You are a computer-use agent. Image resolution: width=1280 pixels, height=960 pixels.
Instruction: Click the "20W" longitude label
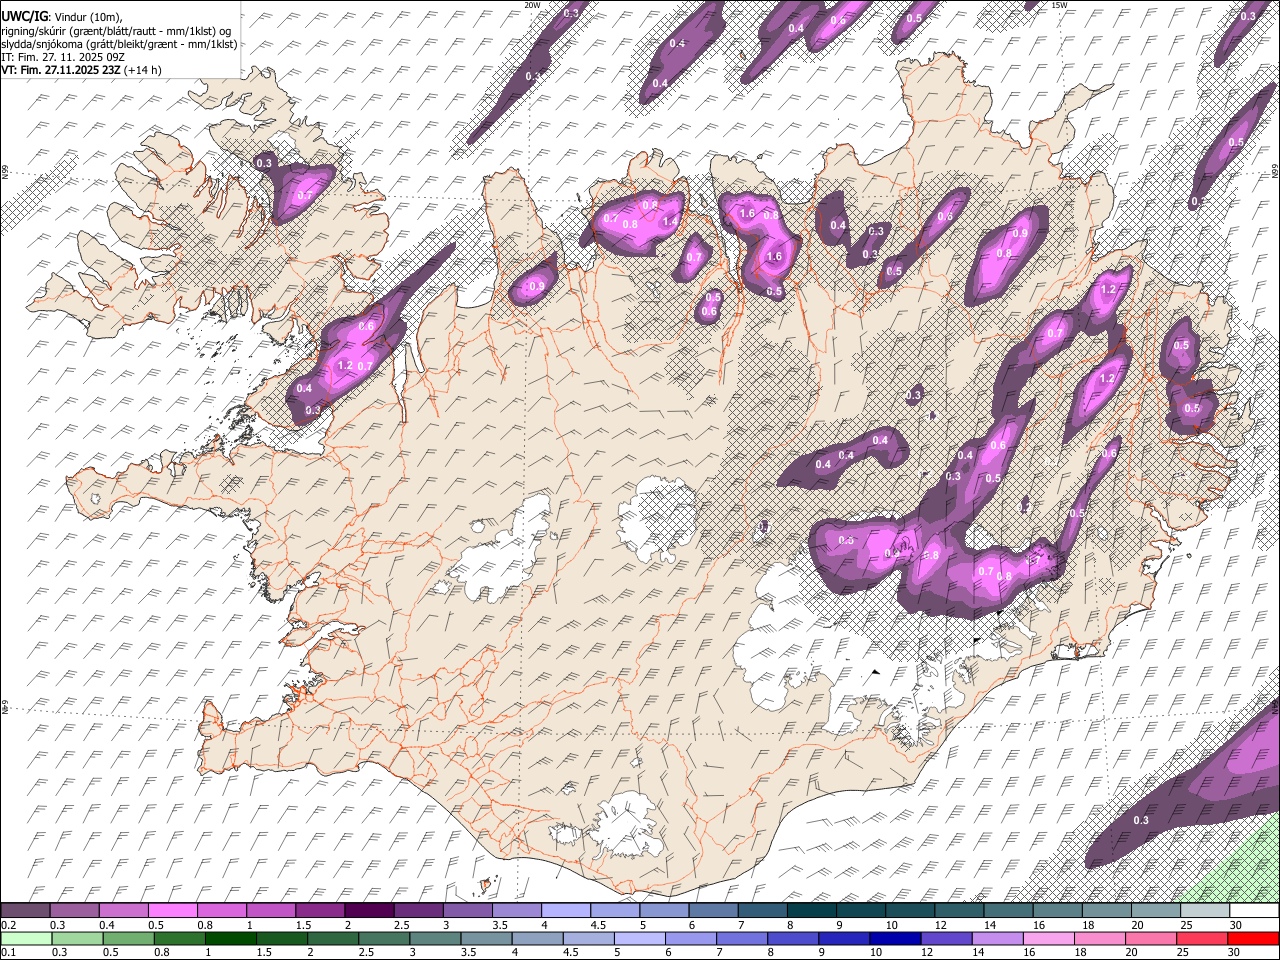532,5
